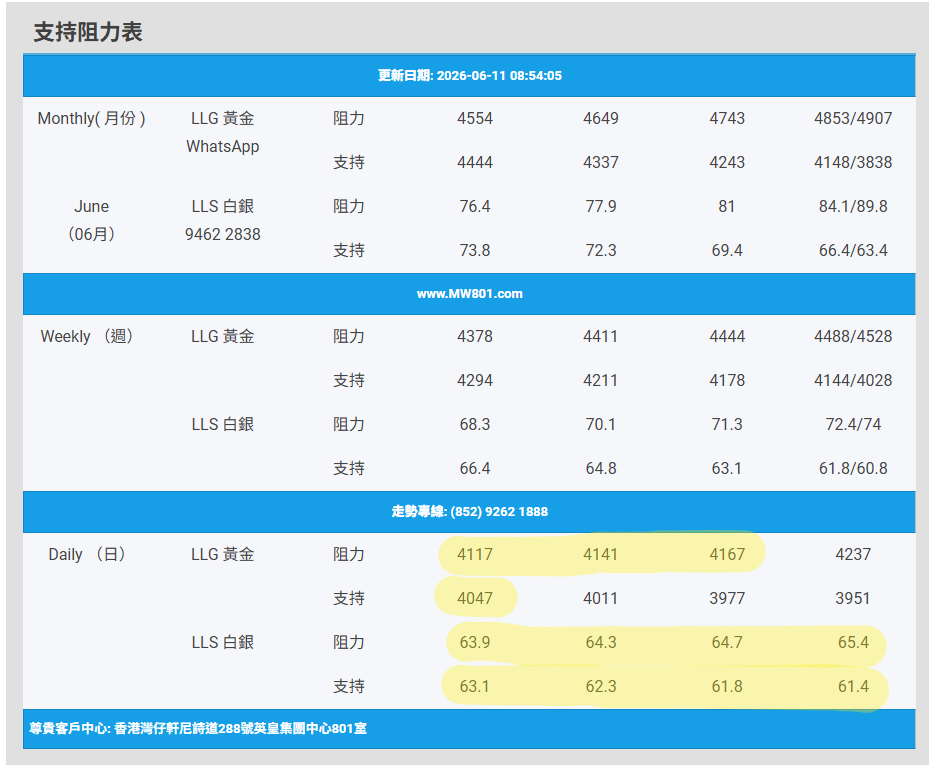Click daily silver support value 61.4
Screen dimensions: 935x773
[853, 687]
